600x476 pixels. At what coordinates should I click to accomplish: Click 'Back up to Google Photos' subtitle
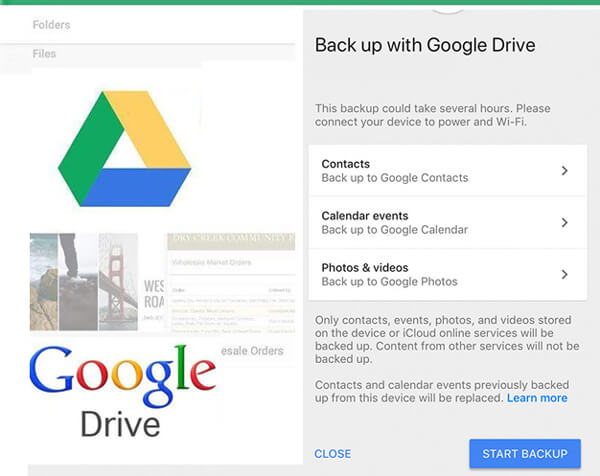pos(390,282)
